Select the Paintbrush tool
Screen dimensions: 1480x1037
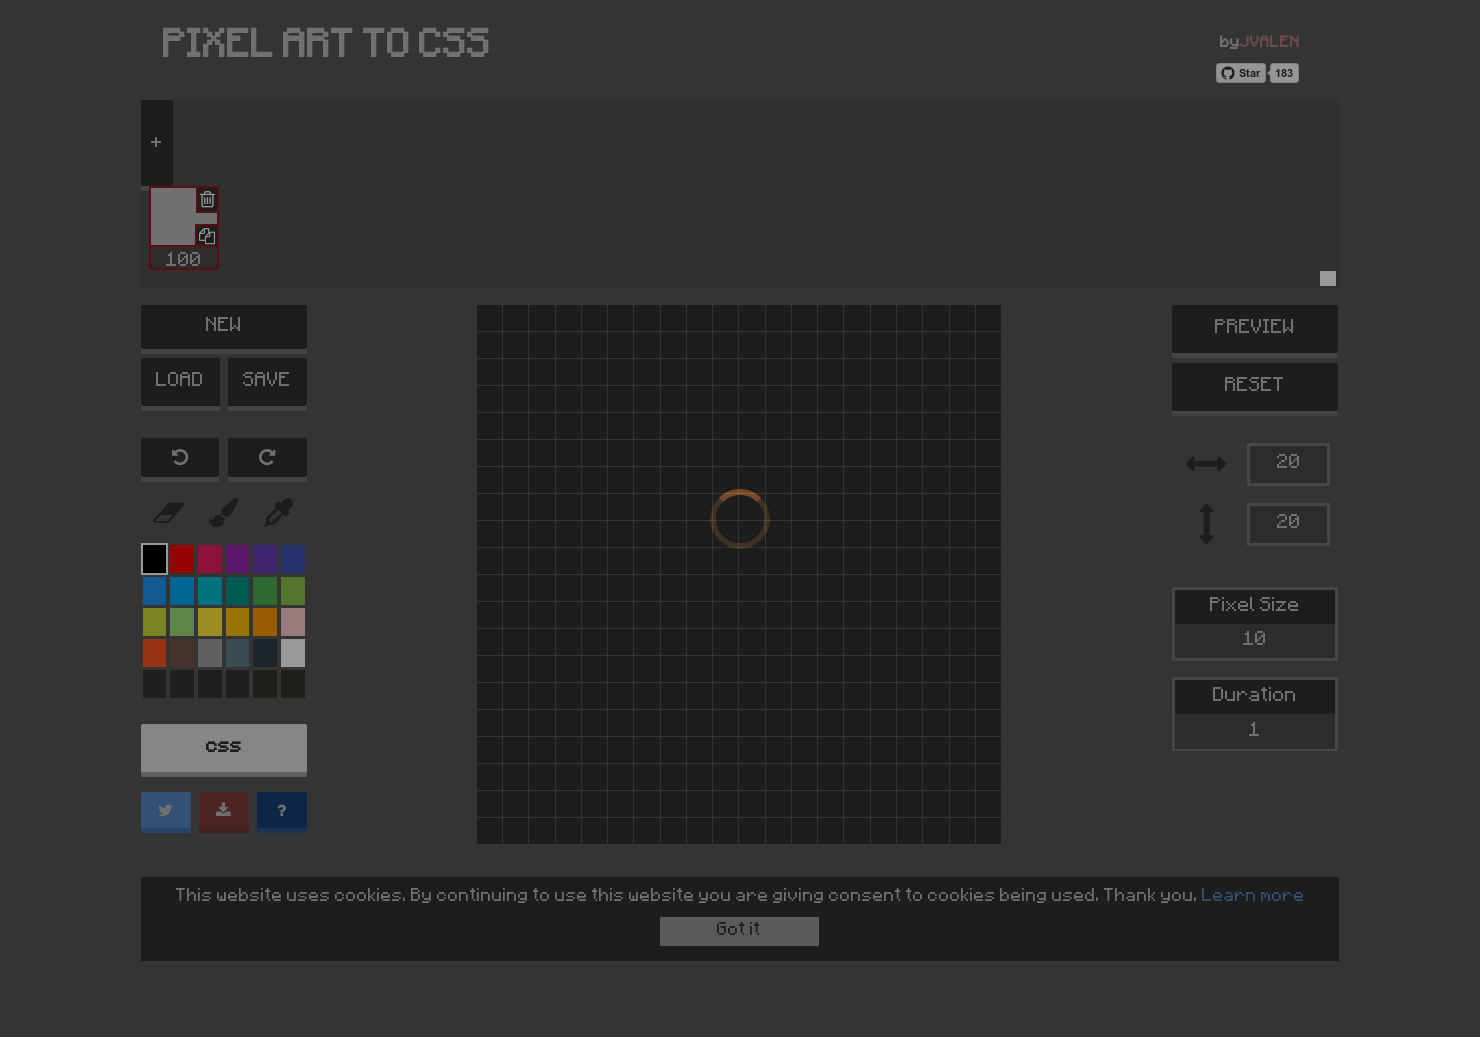pos(223,513)
